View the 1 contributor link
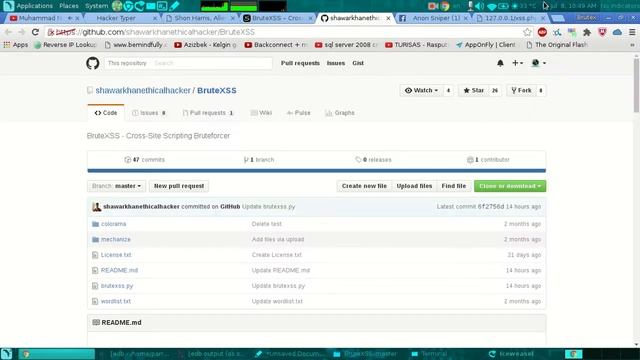This screenshot has height=360, width=640. pos(488,160)
